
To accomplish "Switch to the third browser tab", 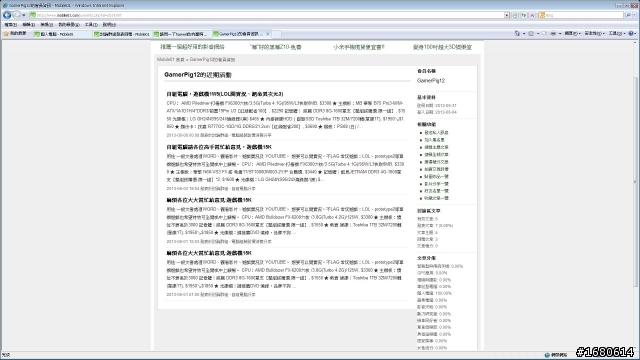I will (x=181, y=34).
